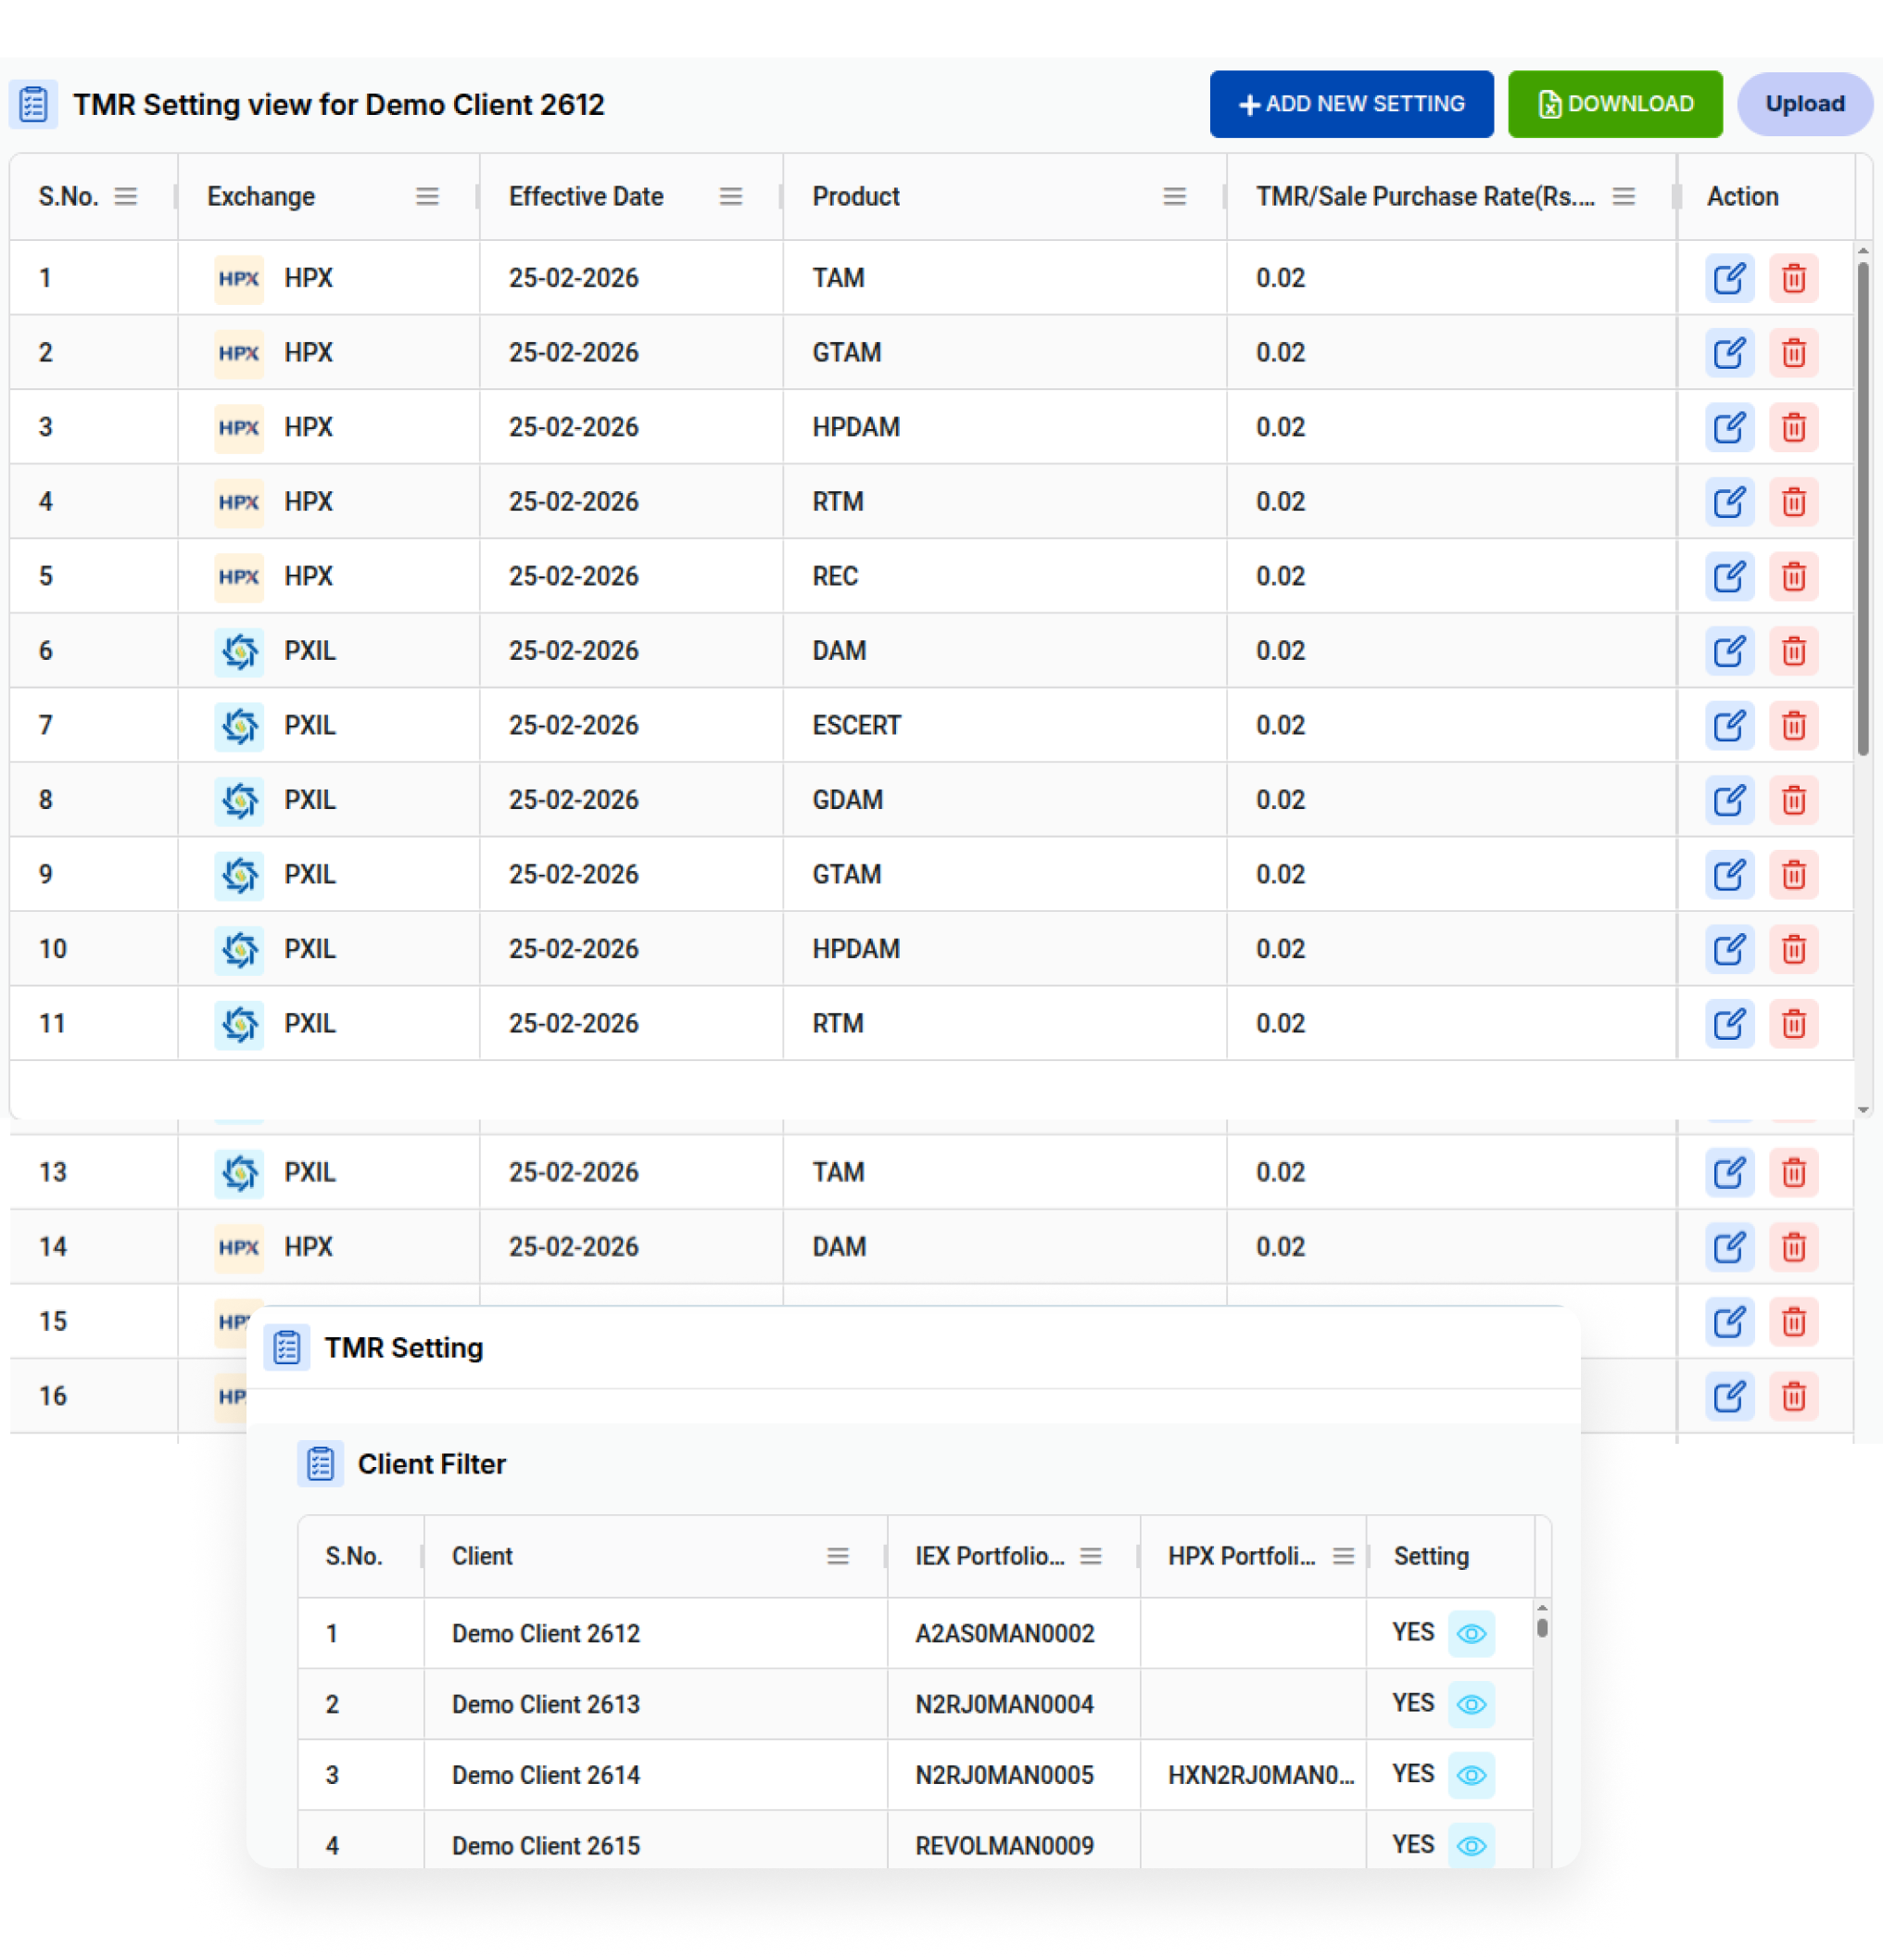Click the ADD NEW SETTING button

point(1351,103)
